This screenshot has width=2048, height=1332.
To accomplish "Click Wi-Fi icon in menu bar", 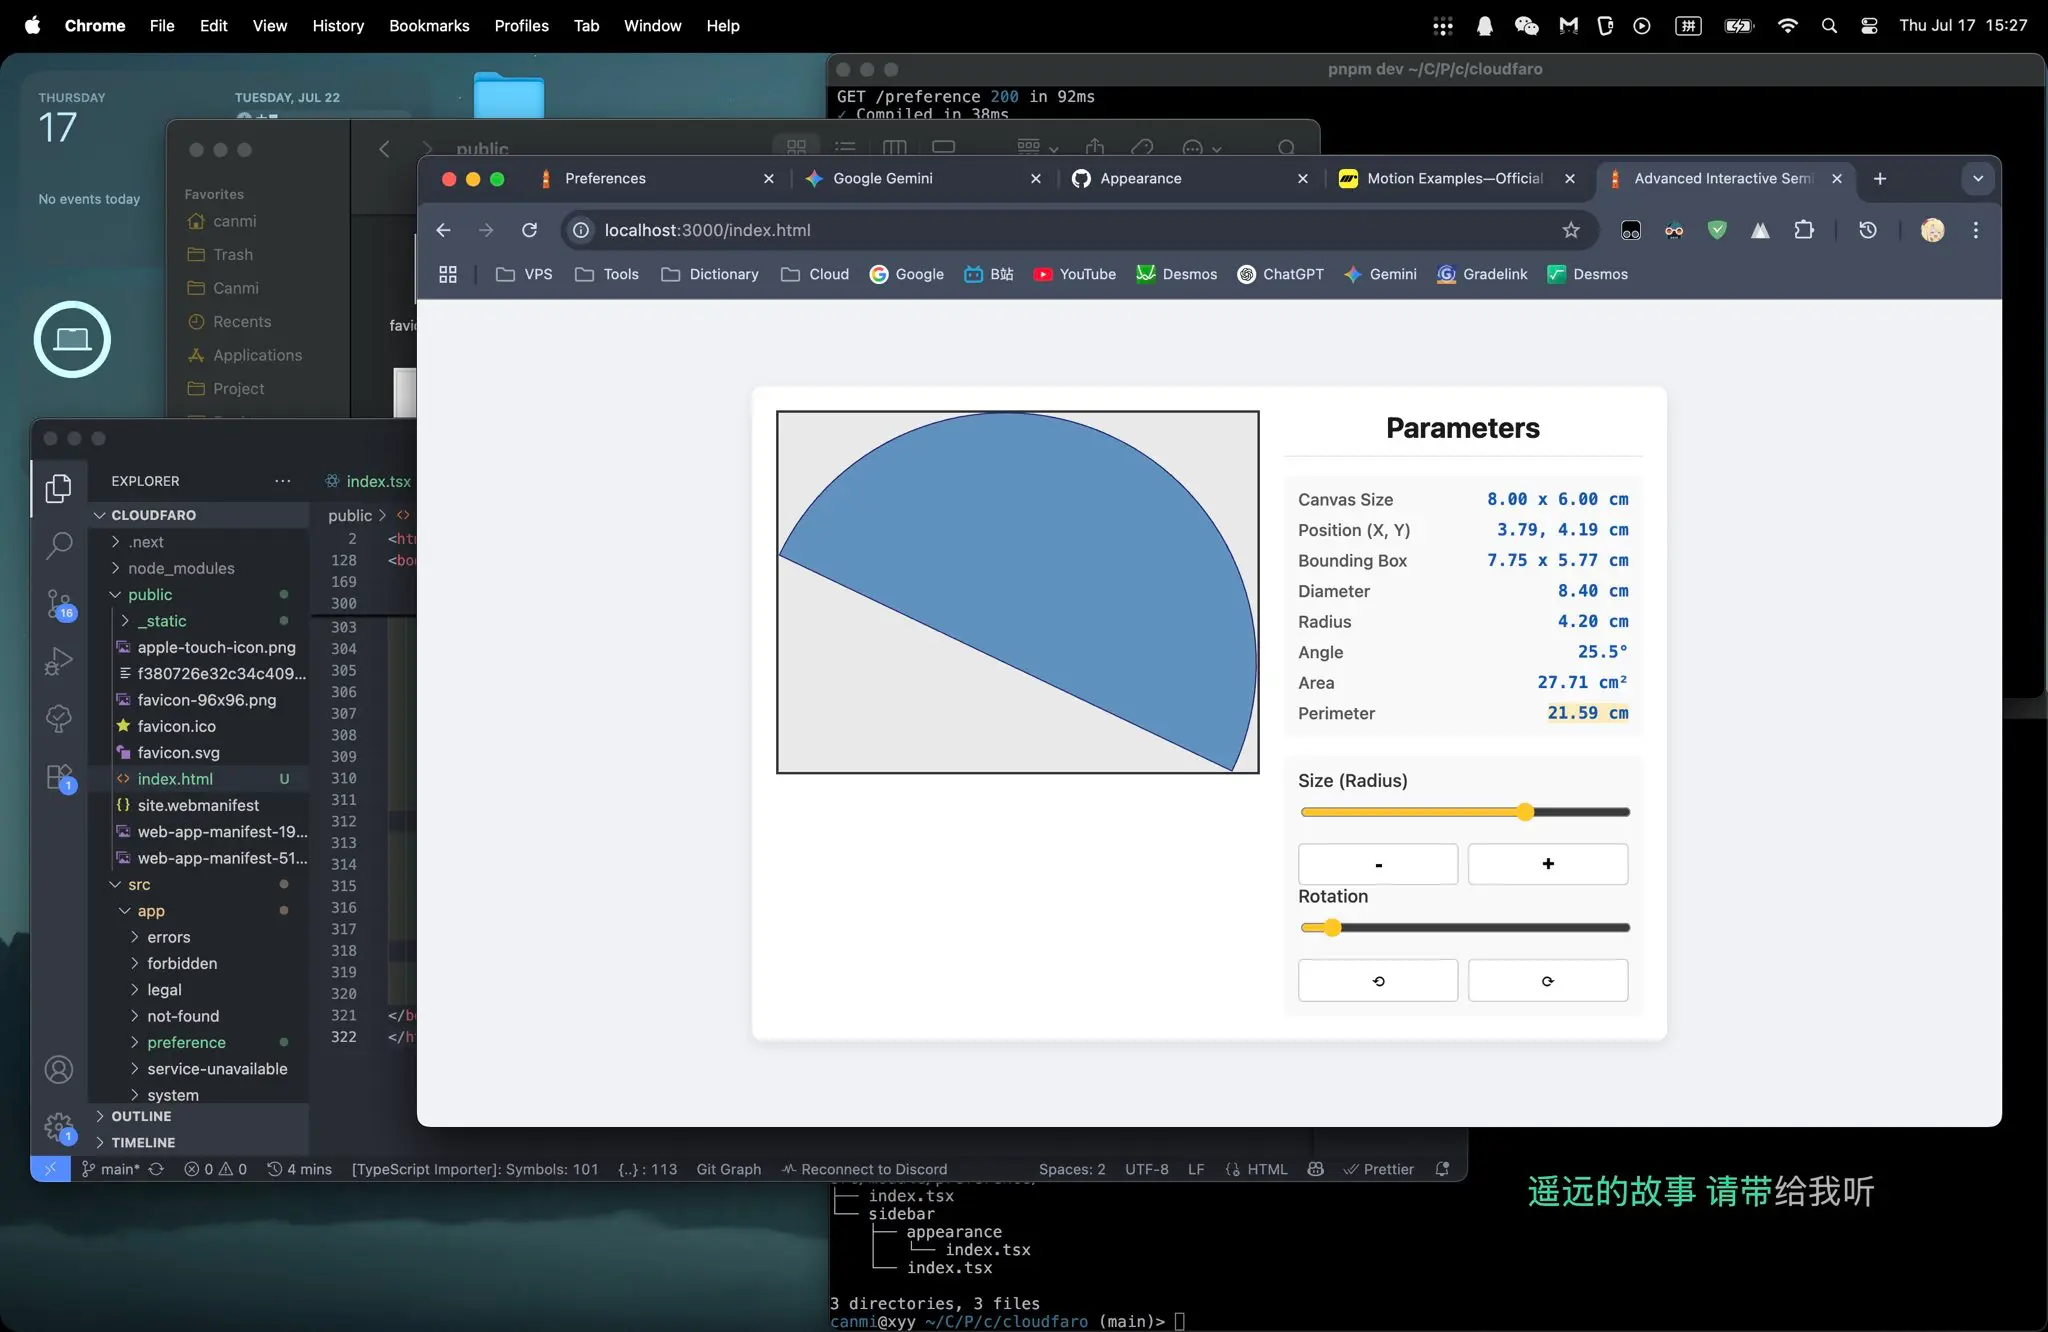I will (x=1788, y=26).
